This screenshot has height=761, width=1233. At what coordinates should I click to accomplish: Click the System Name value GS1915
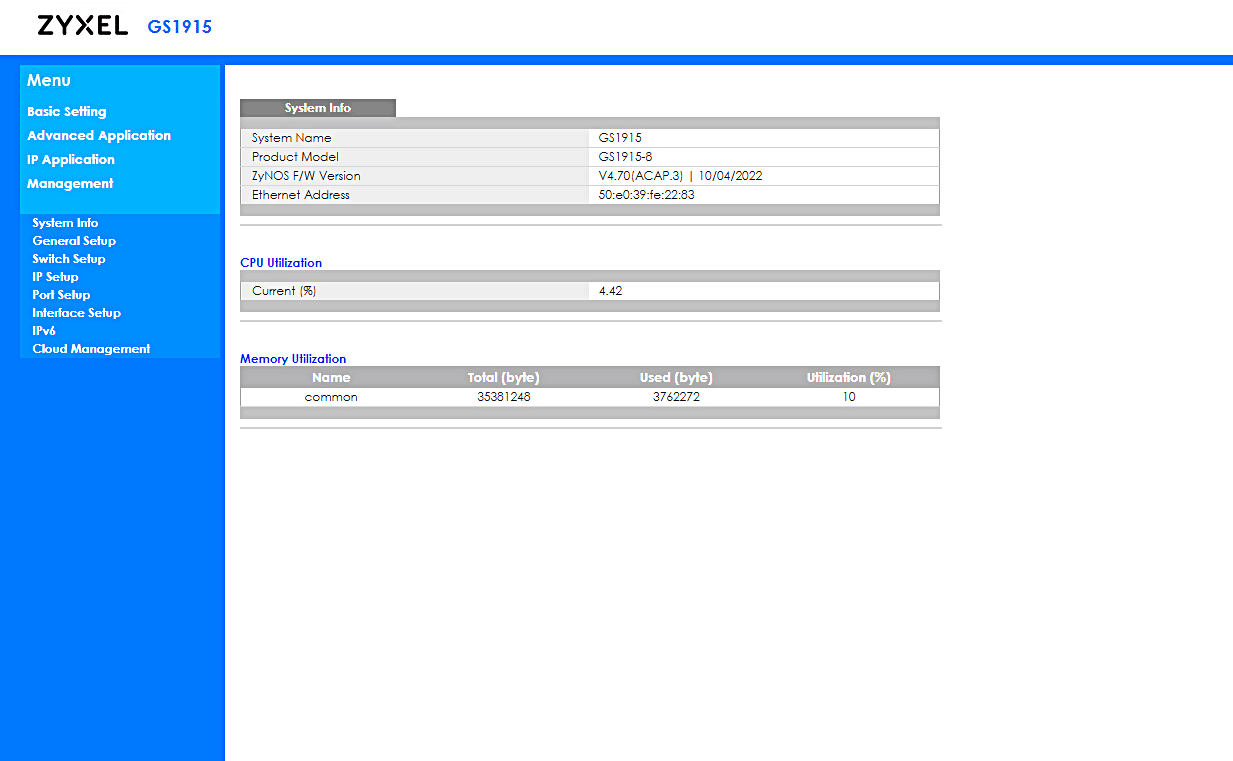point(620,138)
